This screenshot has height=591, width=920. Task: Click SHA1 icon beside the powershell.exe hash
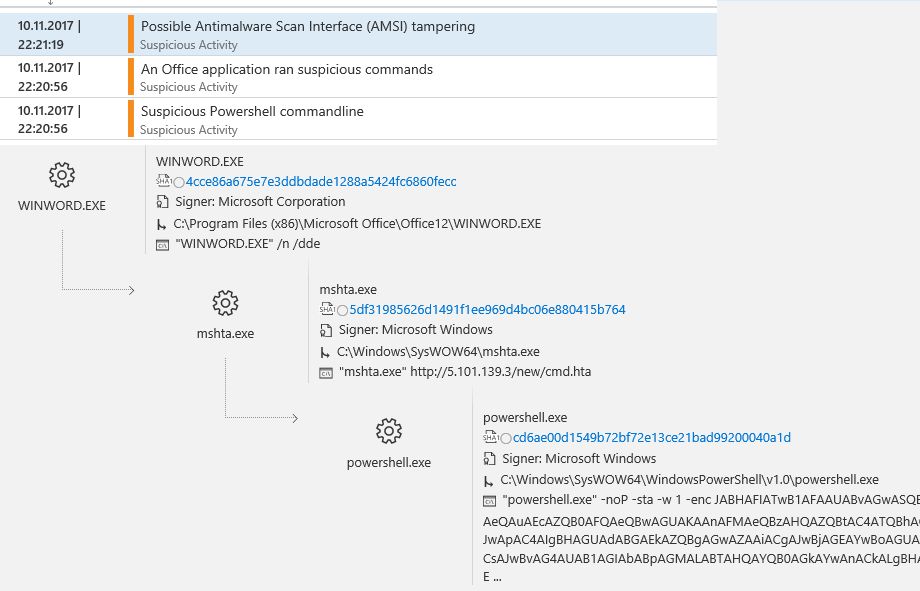[x=490, y=437]
